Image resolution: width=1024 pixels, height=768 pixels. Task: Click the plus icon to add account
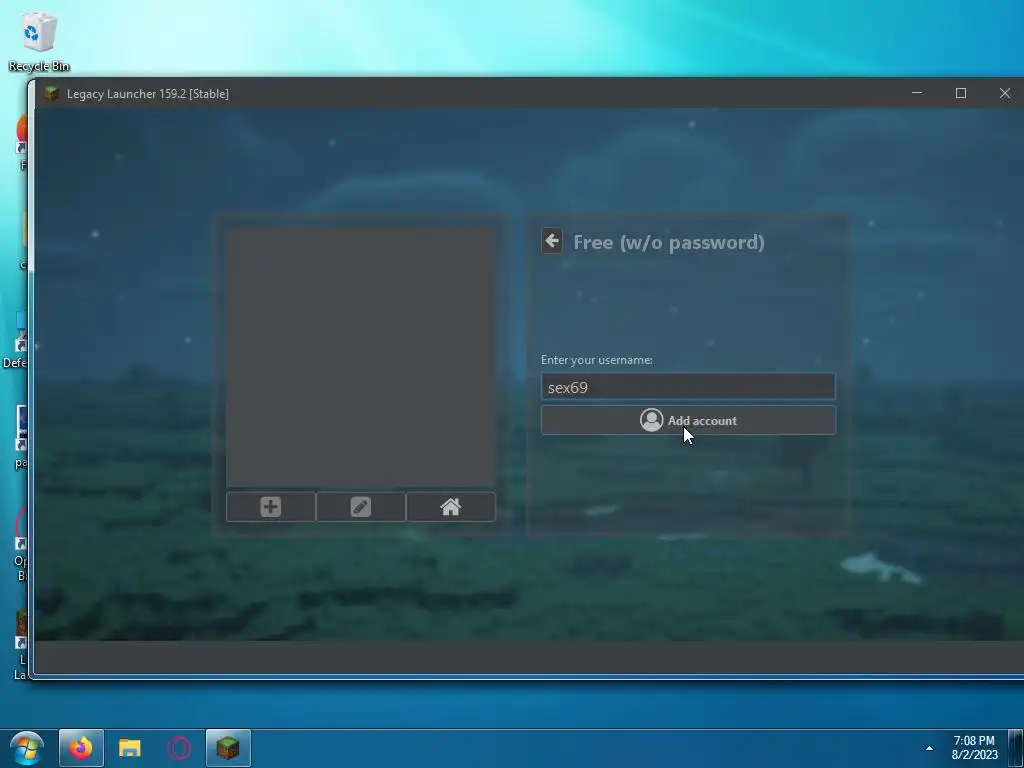click(x=270, y=507)
